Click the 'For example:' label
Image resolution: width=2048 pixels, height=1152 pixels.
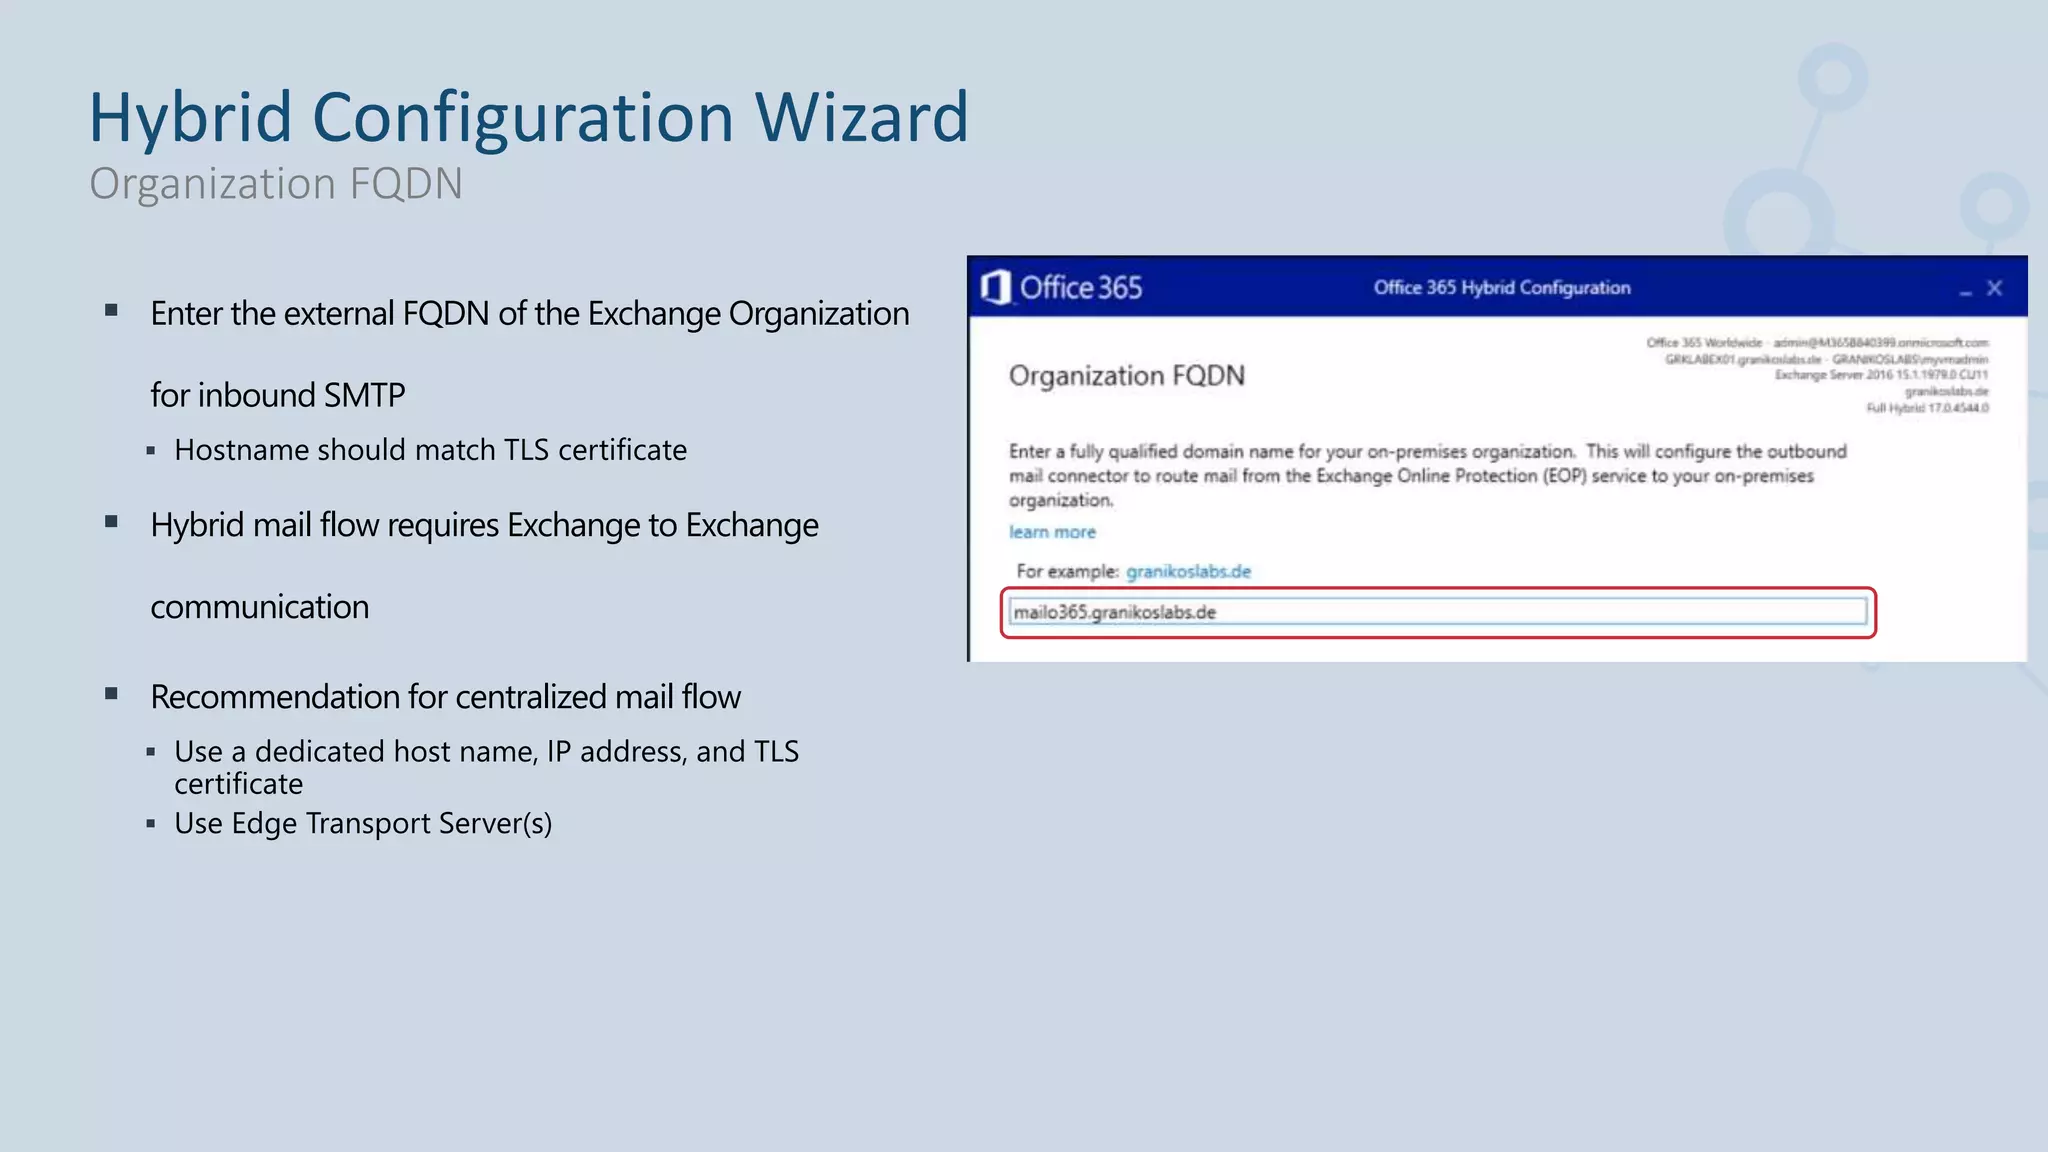click(1067, 571)
